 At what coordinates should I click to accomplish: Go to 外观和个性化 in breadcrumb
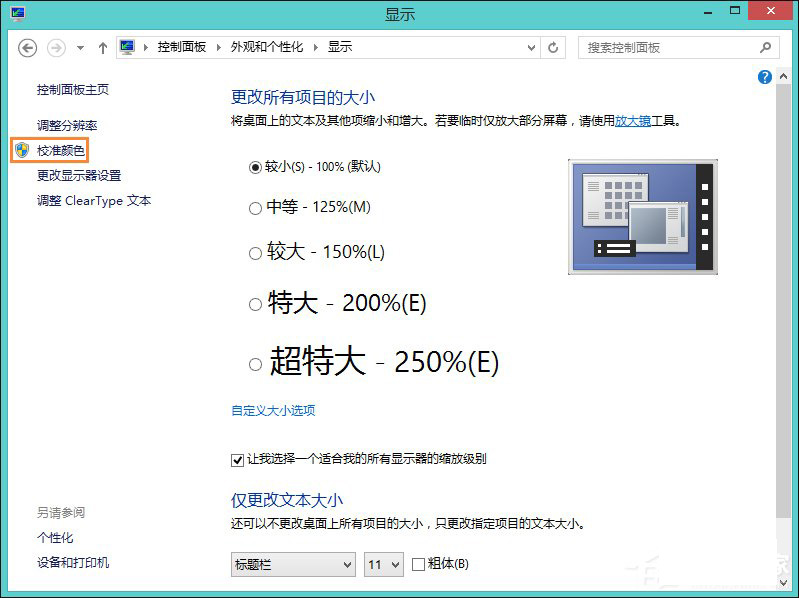point(266,47)
